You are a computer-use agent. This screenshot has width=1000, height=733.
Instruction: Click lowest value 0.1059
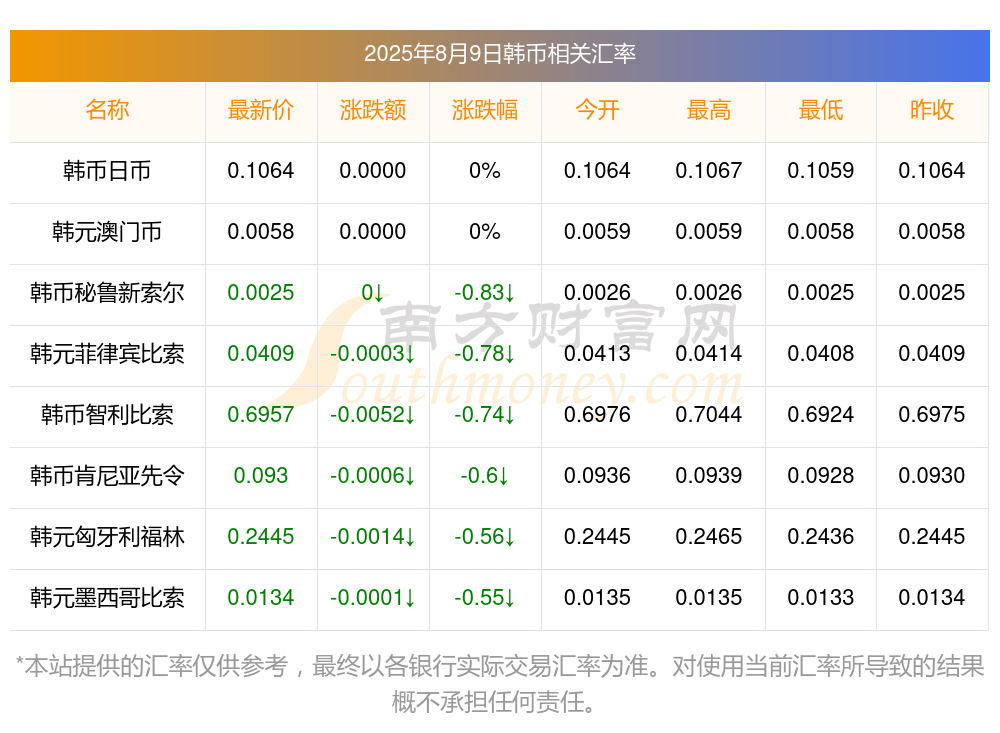click(x=821, y=171)
